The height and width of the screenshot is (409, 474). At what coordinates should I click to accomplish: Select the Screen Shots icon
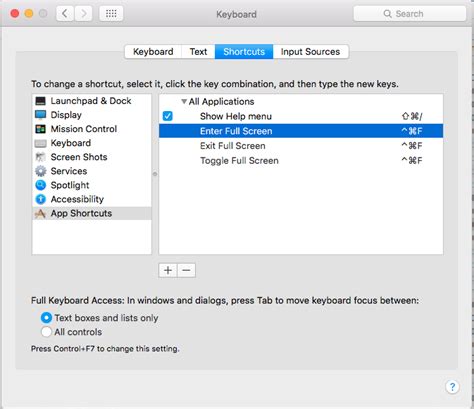pyautogui.click(x=40, y=157)
